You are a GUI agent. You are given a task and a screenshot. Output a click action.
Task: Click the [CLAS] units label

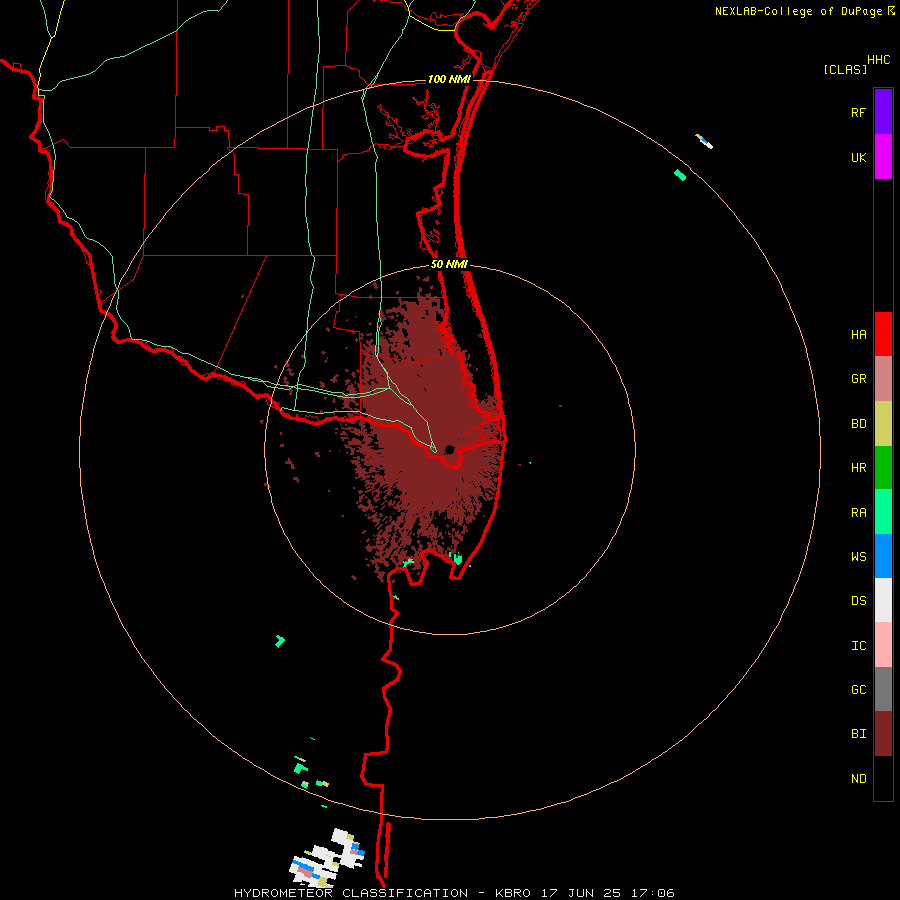coord(845,69)
